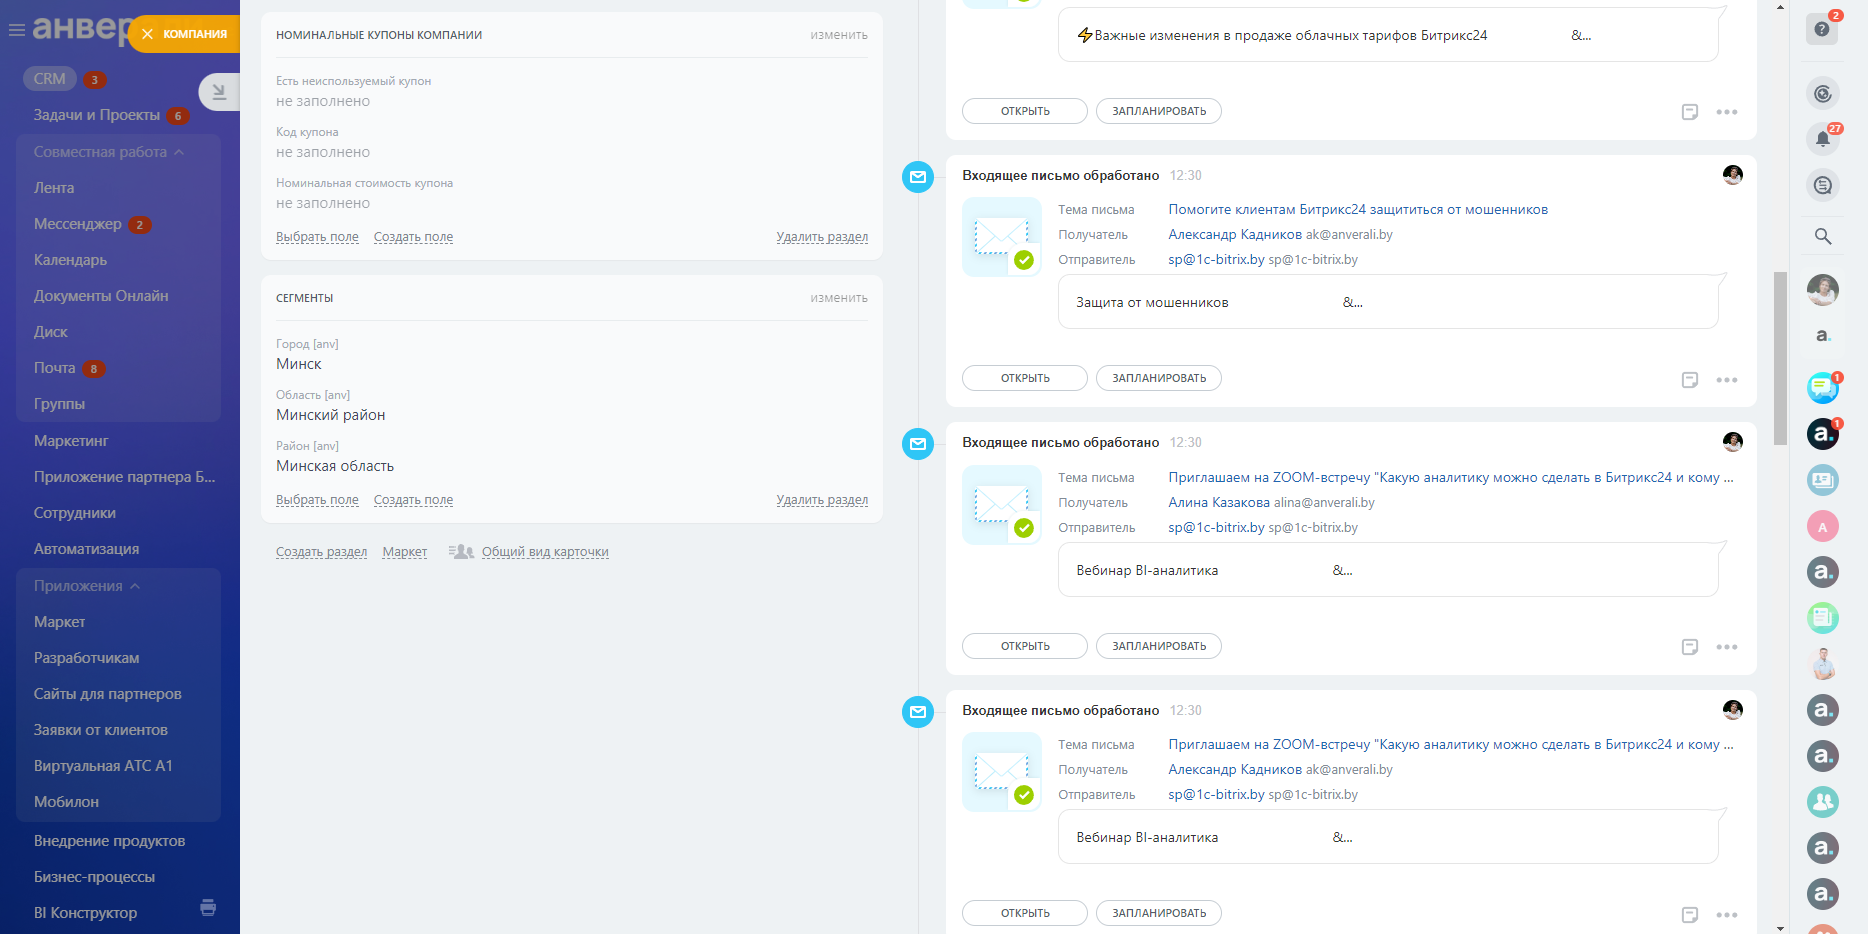Open email subject about защититься от мошенников

pos(1357,209)
